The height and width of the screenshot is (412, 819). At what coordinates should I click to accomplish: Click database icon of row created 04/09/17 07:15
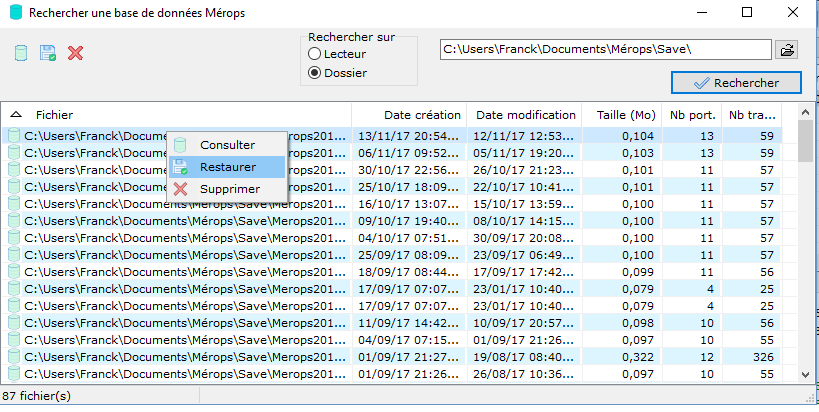tap(14, 340)
